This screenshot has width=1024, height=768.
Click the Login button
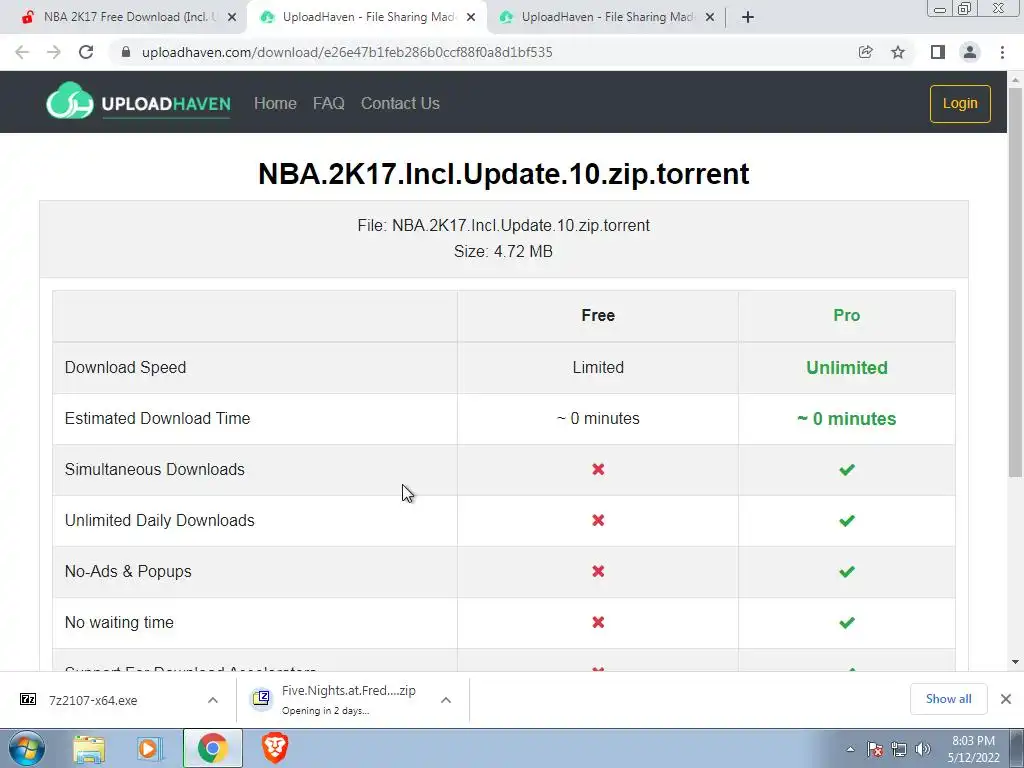point(960,103)
